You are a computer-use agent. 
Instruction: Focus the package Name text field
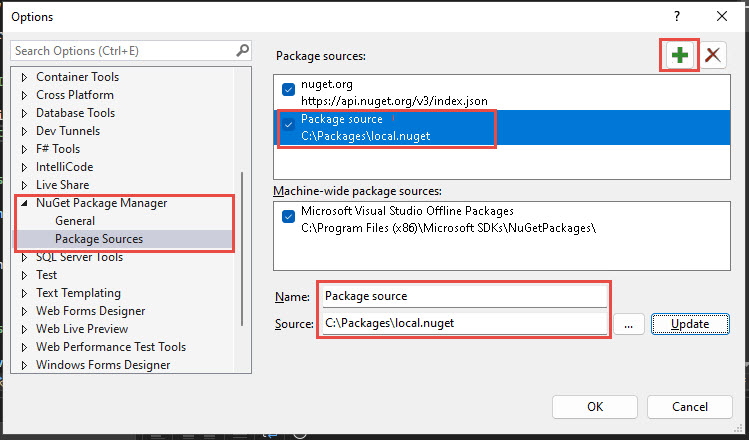coord(465,296)
